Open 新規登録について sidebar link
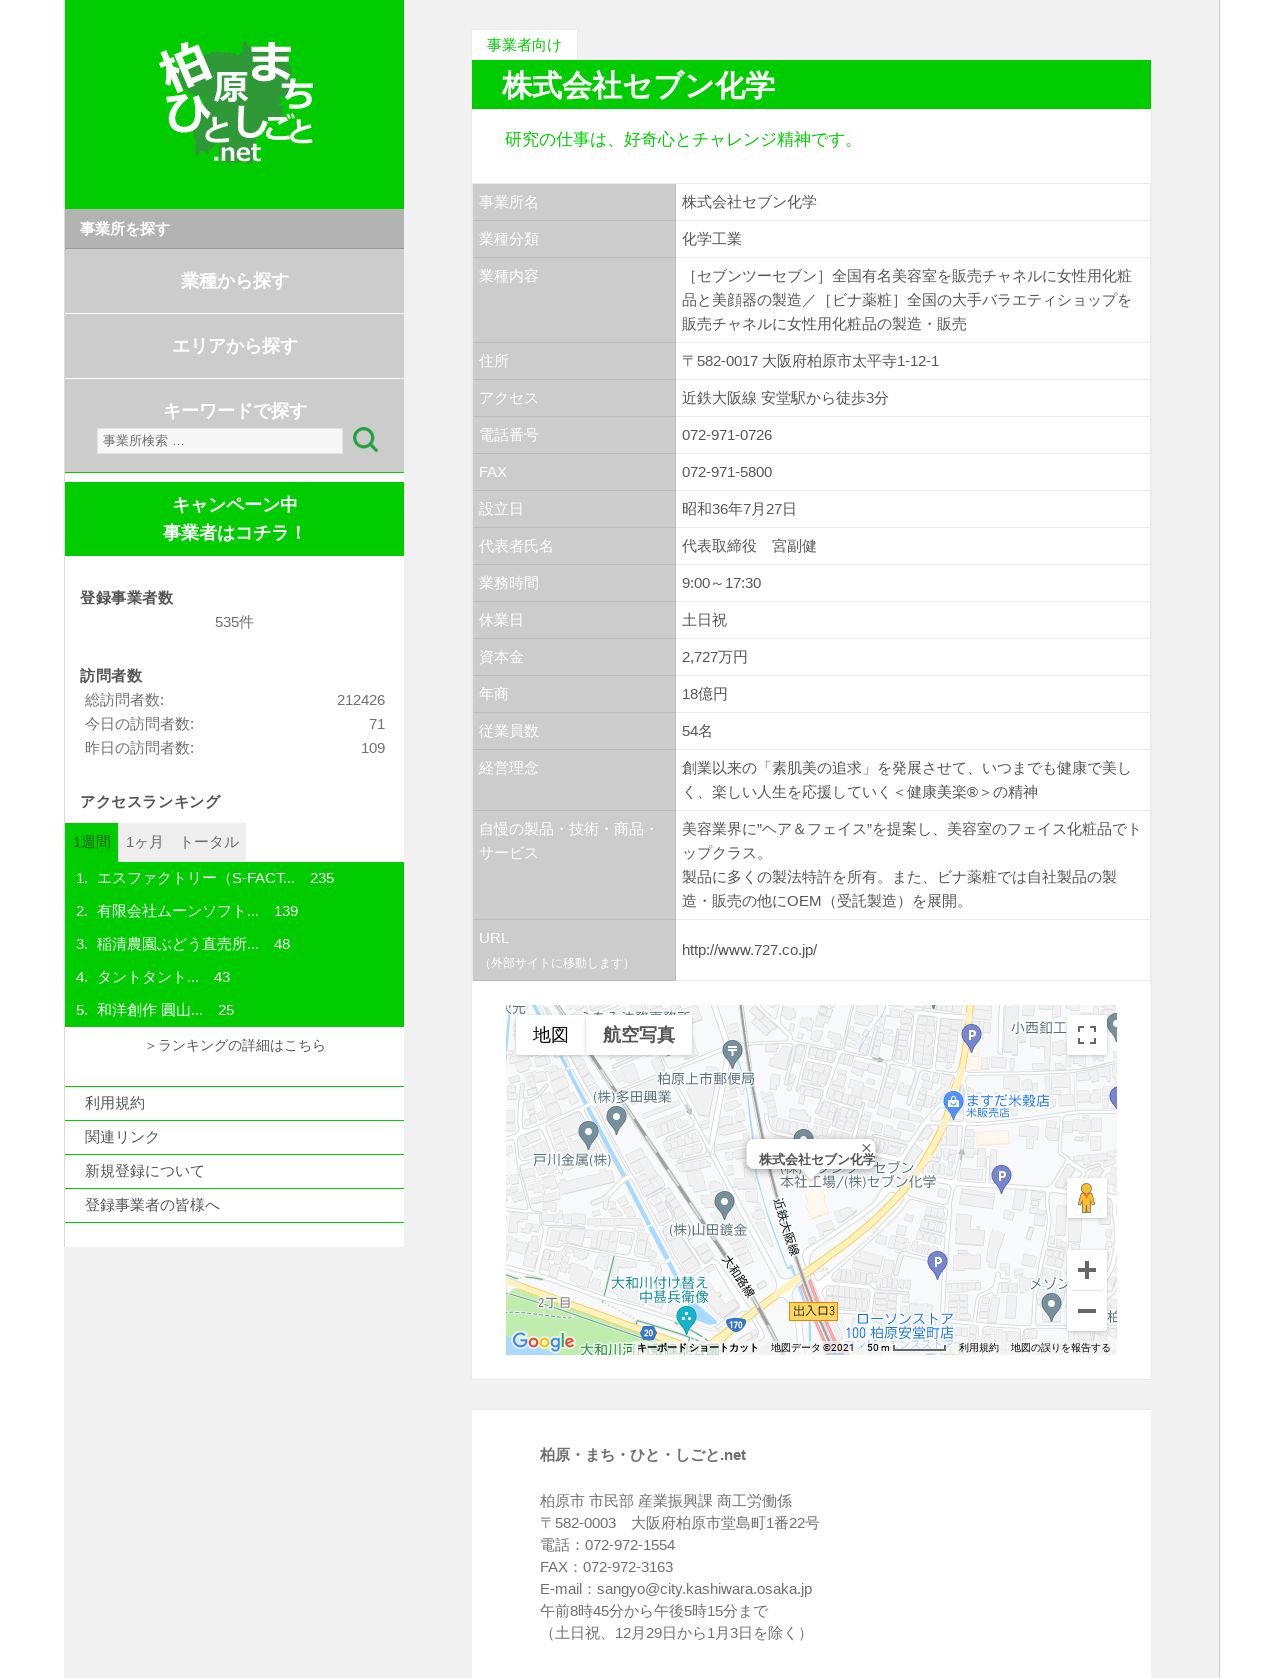 tap(234, 1171)
